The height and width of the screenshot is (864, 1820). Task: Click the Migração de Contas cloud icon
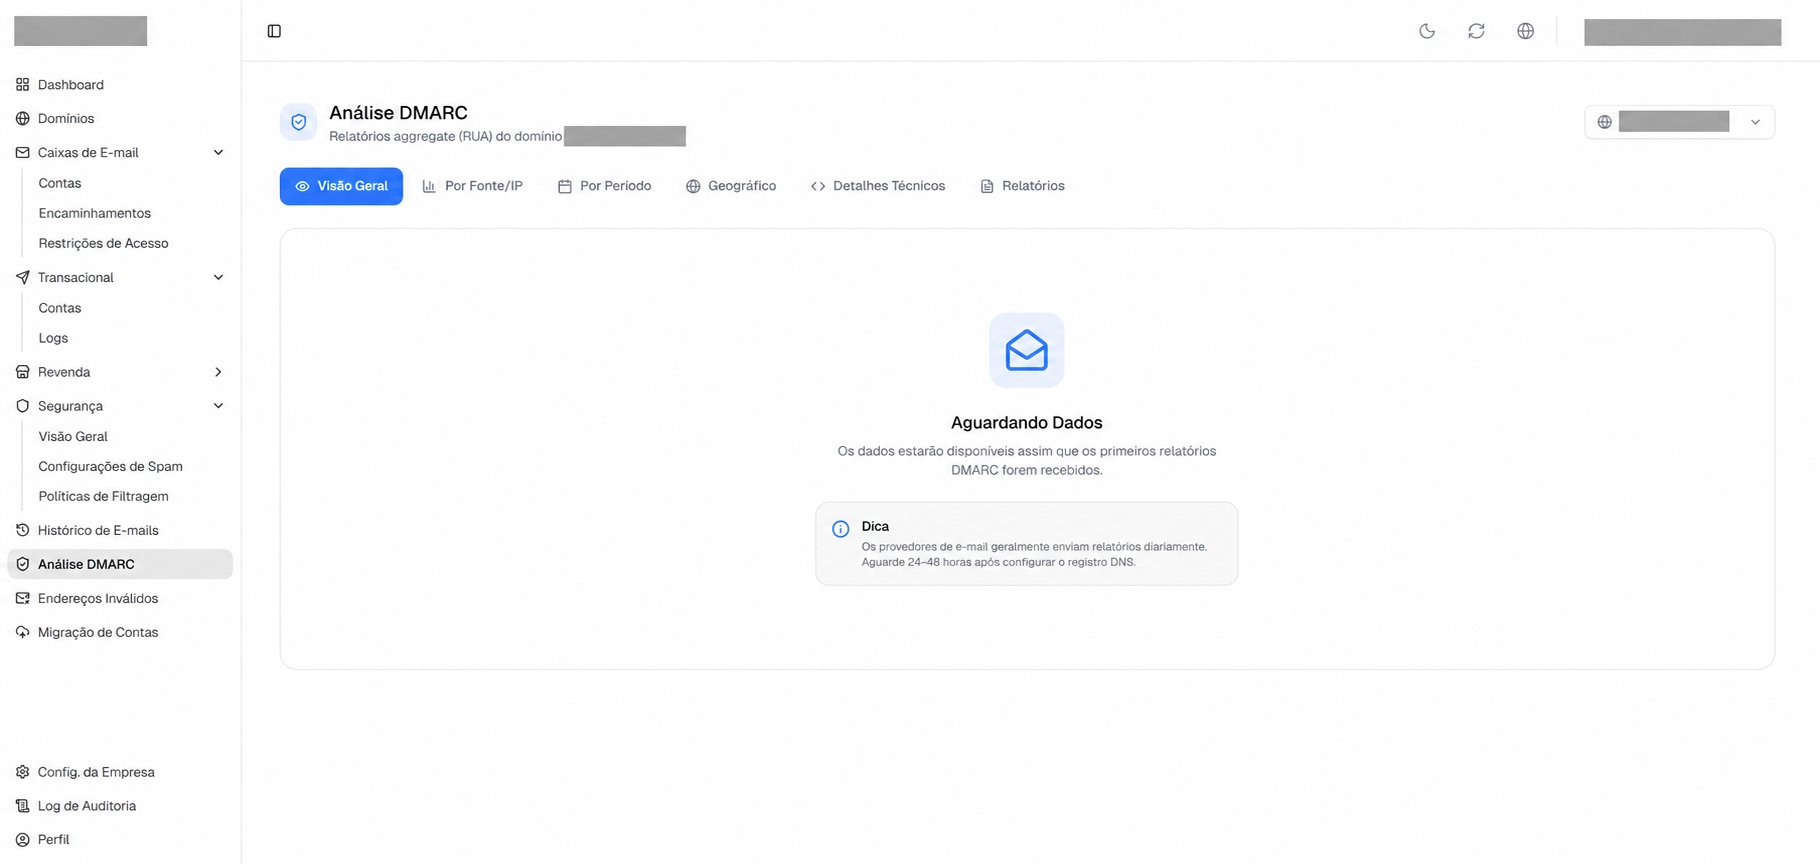(23, 633)
